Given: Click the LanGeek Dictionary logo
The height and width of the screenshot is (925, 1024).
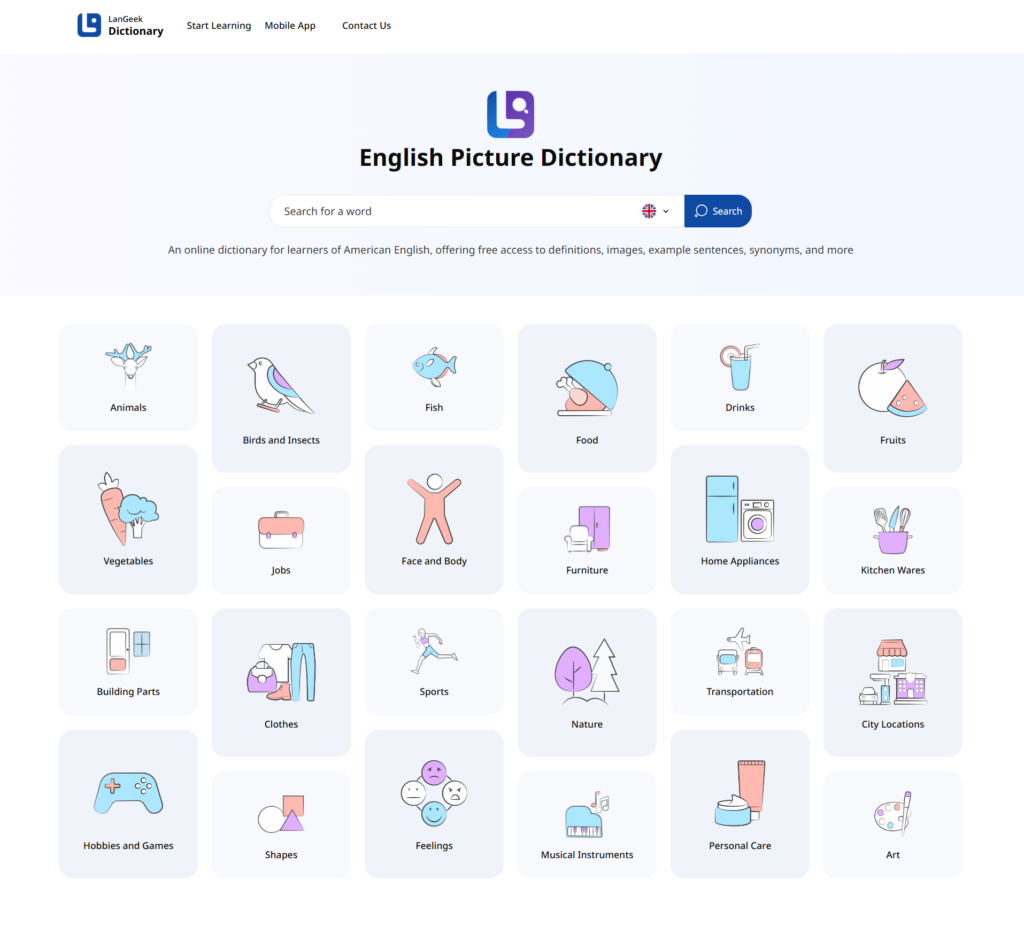Looking at the screenshot, I should coord(119,26).
